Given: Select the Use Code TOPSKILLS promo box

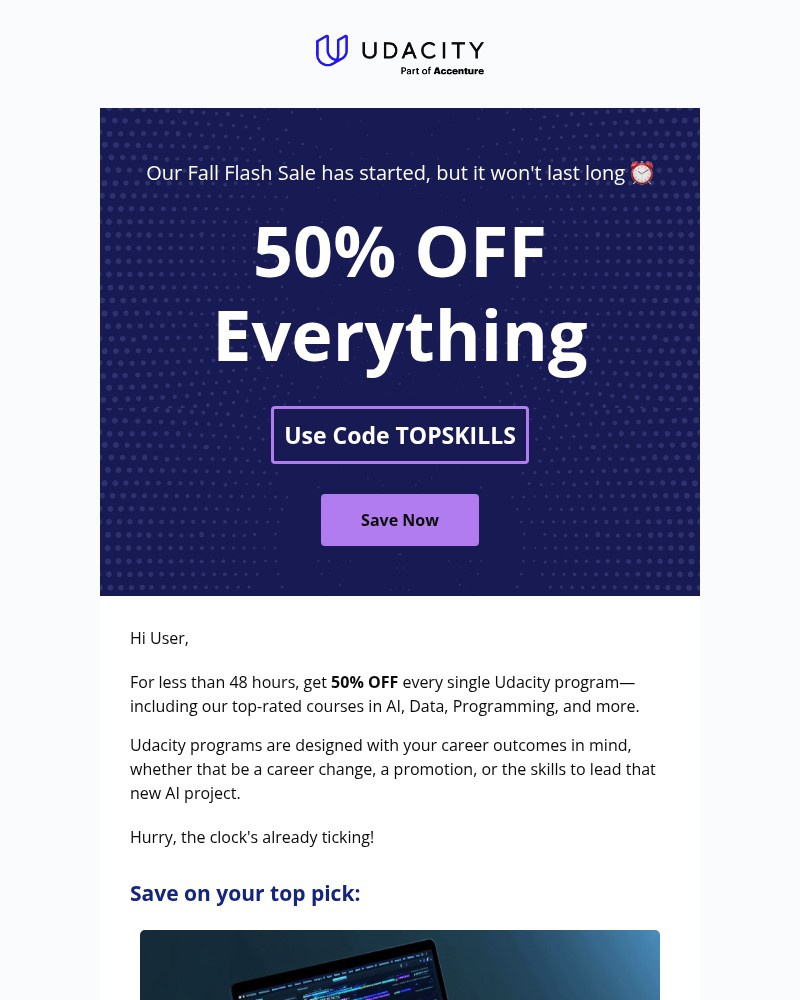Looking at the screenshot, I should [x=400, y=435].
